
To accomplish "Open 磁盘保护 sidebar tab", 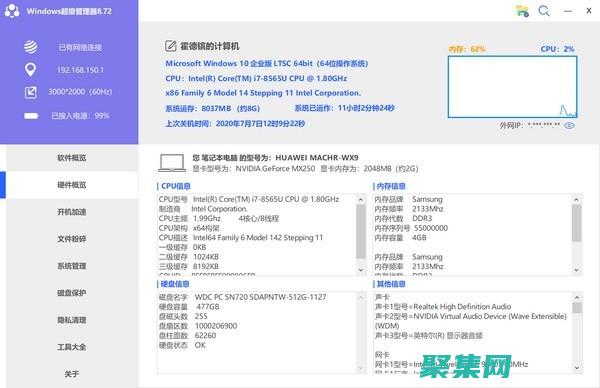I will coord(72,293).
